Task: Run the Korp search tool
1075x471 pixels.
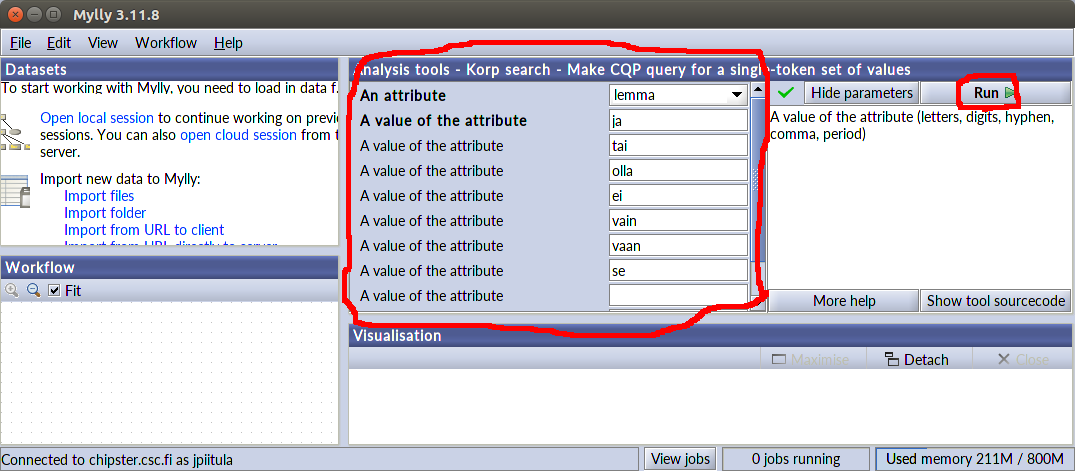Action: pyautogui.click(x=987, y=93)
